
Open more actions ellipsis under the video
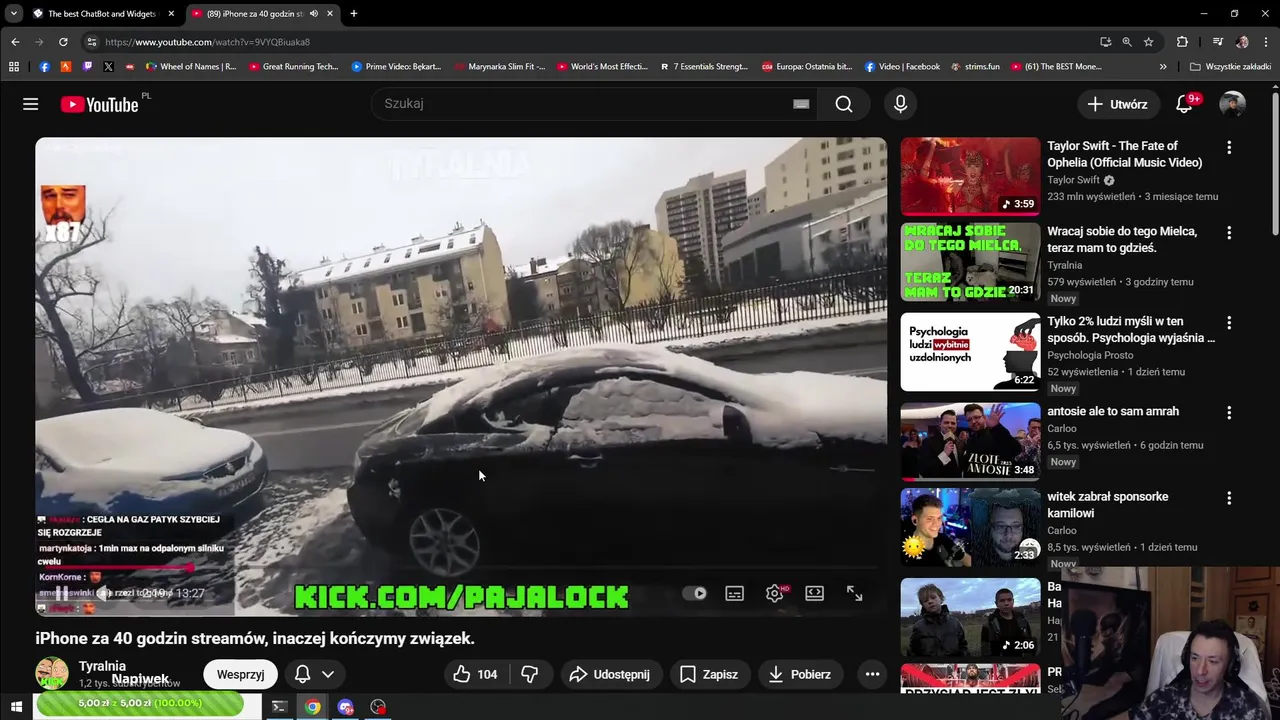tap(872, 674)
